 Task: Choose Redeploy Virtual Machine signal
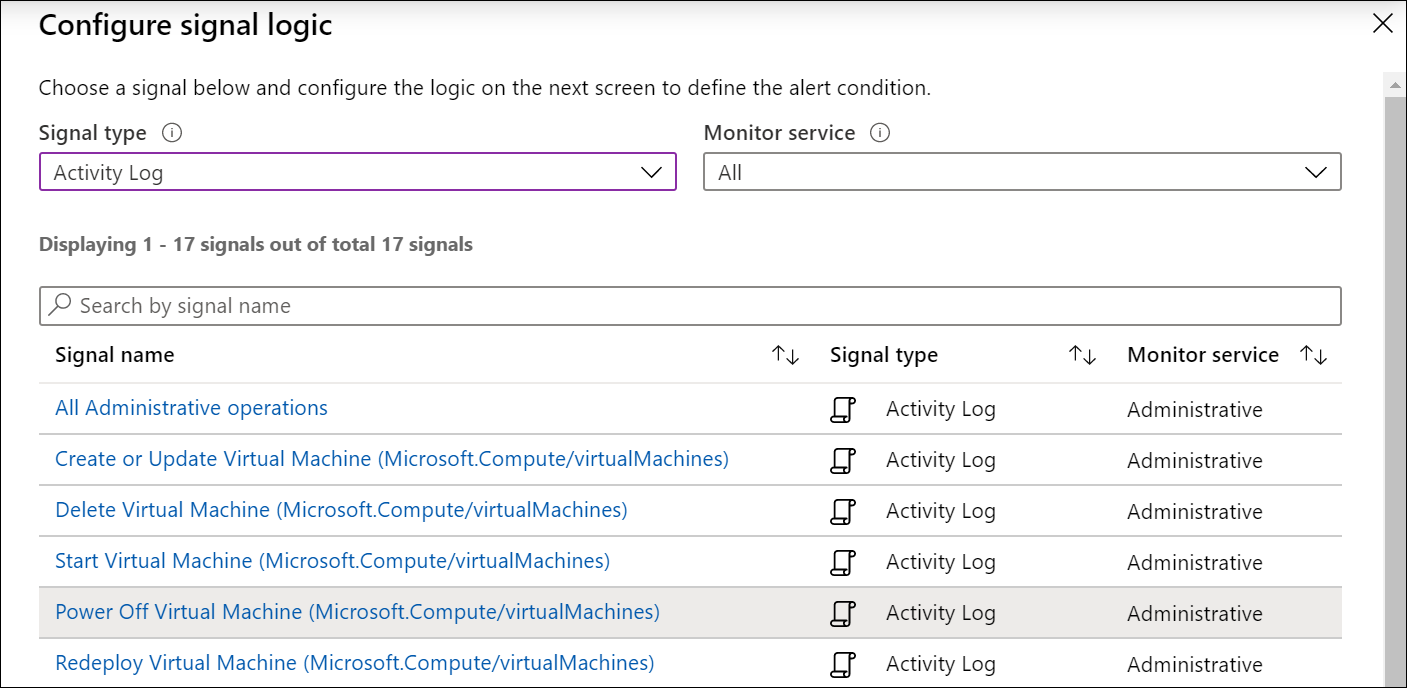tap(354, 663)
